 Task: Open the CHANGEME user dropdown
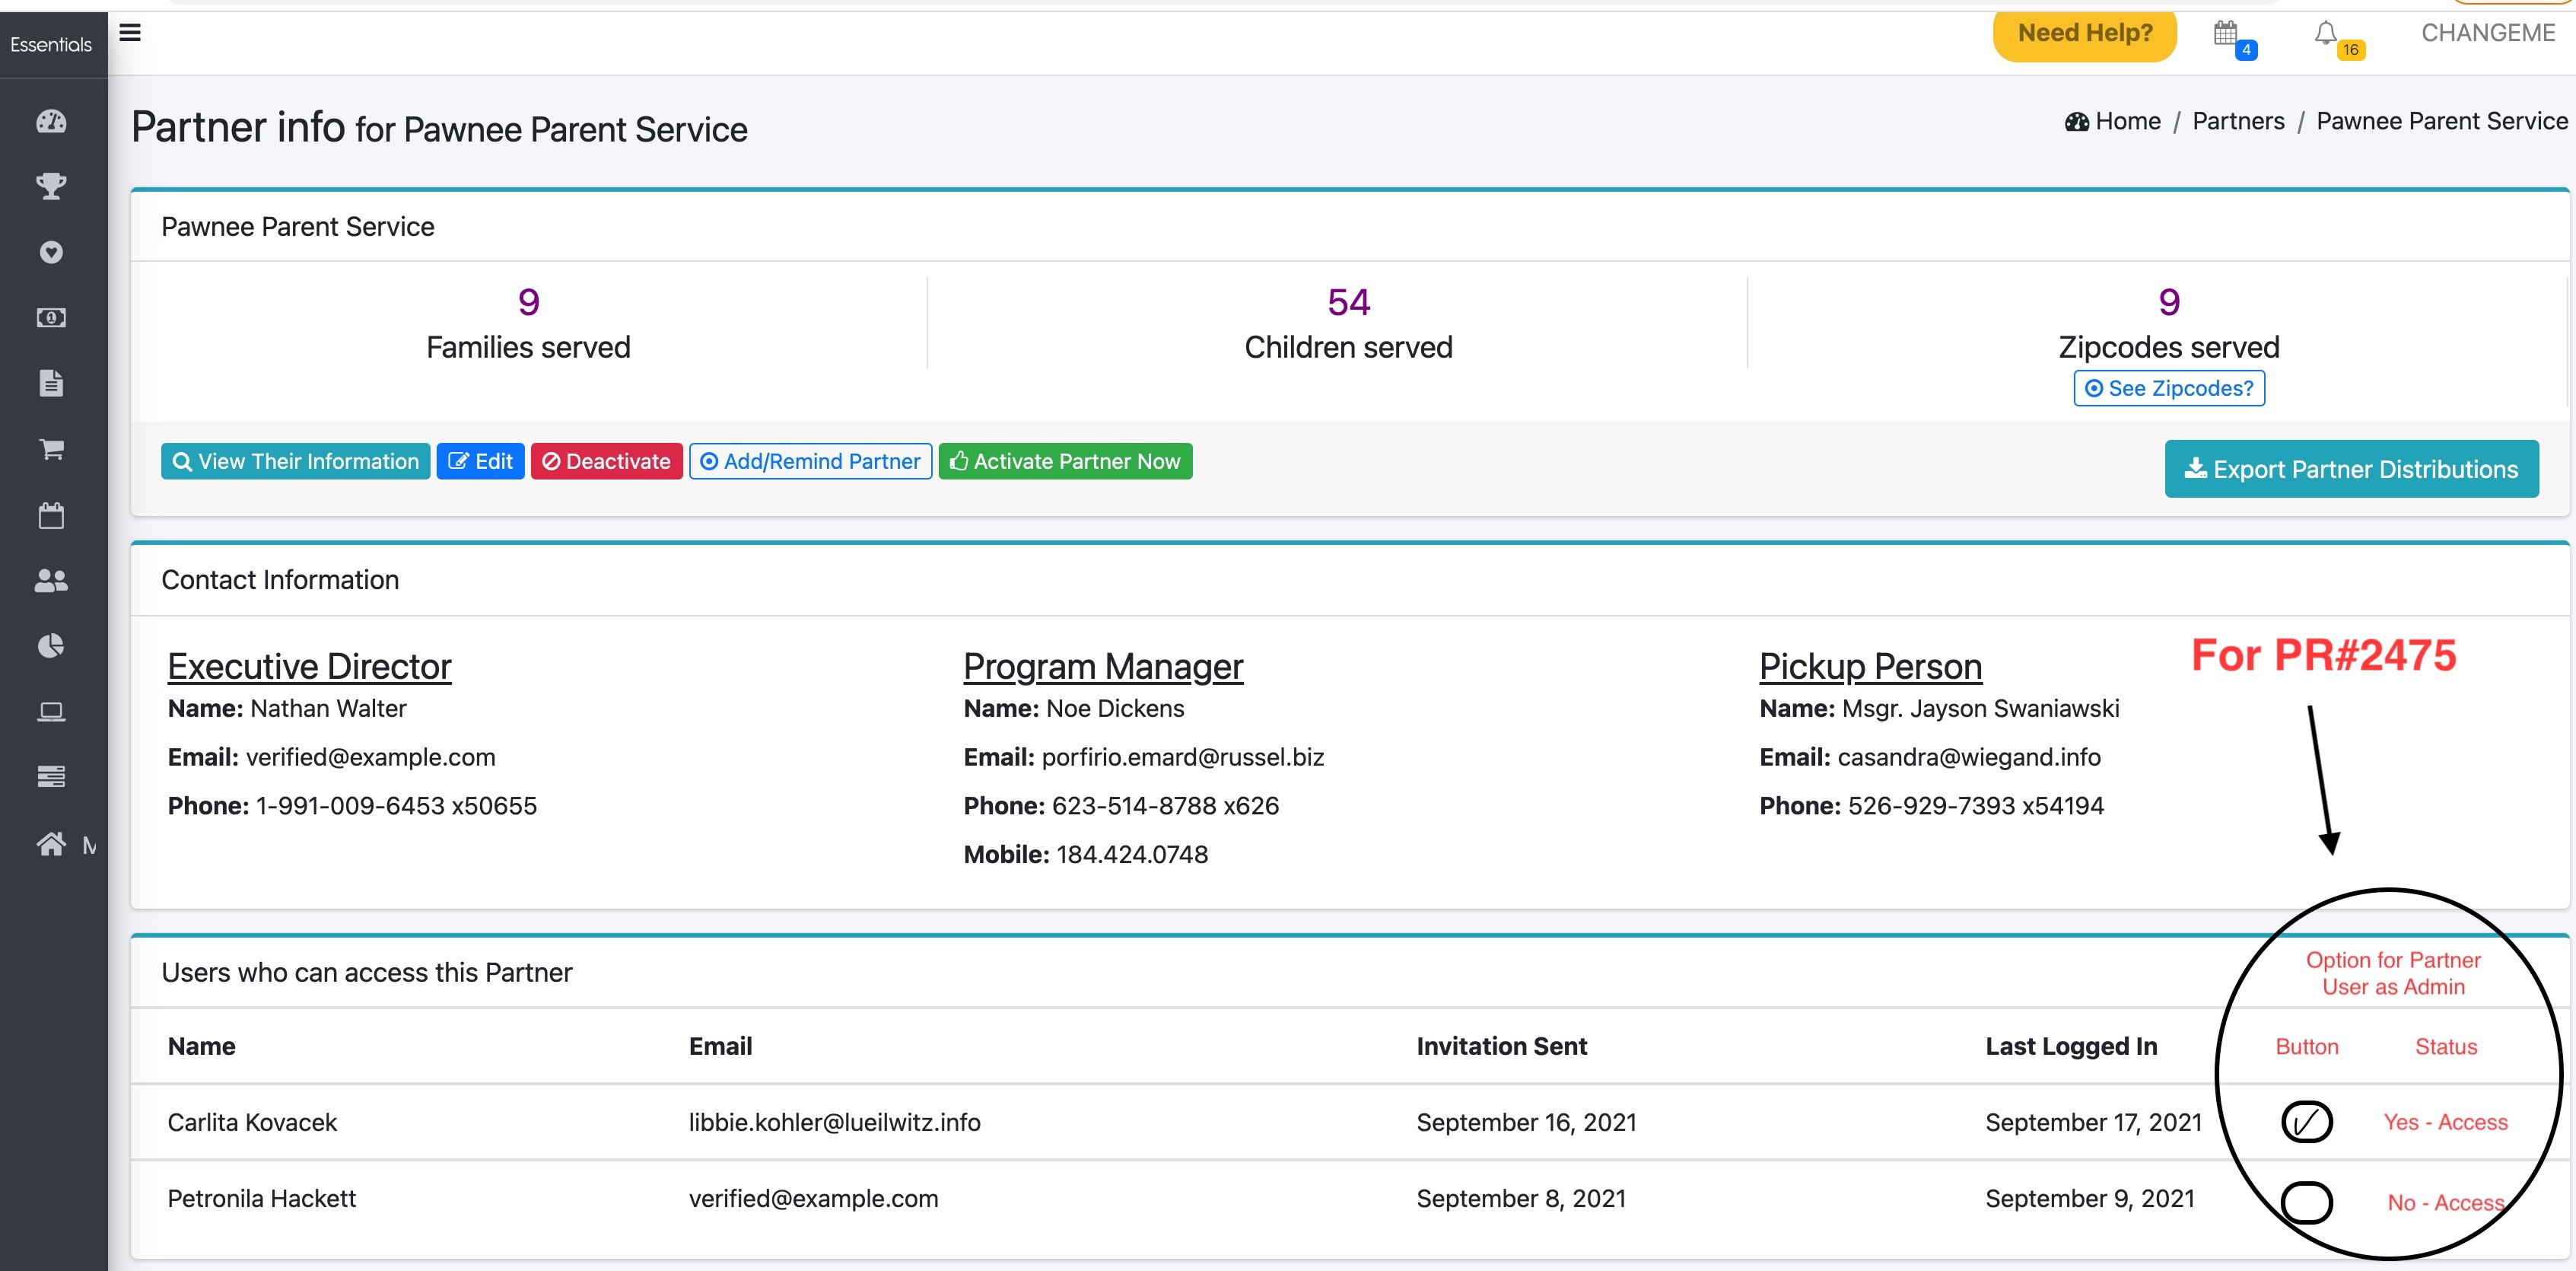2487,33
